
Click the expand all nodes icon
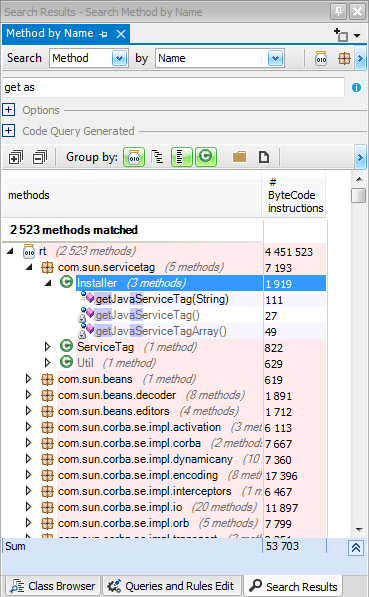point(16,157)
